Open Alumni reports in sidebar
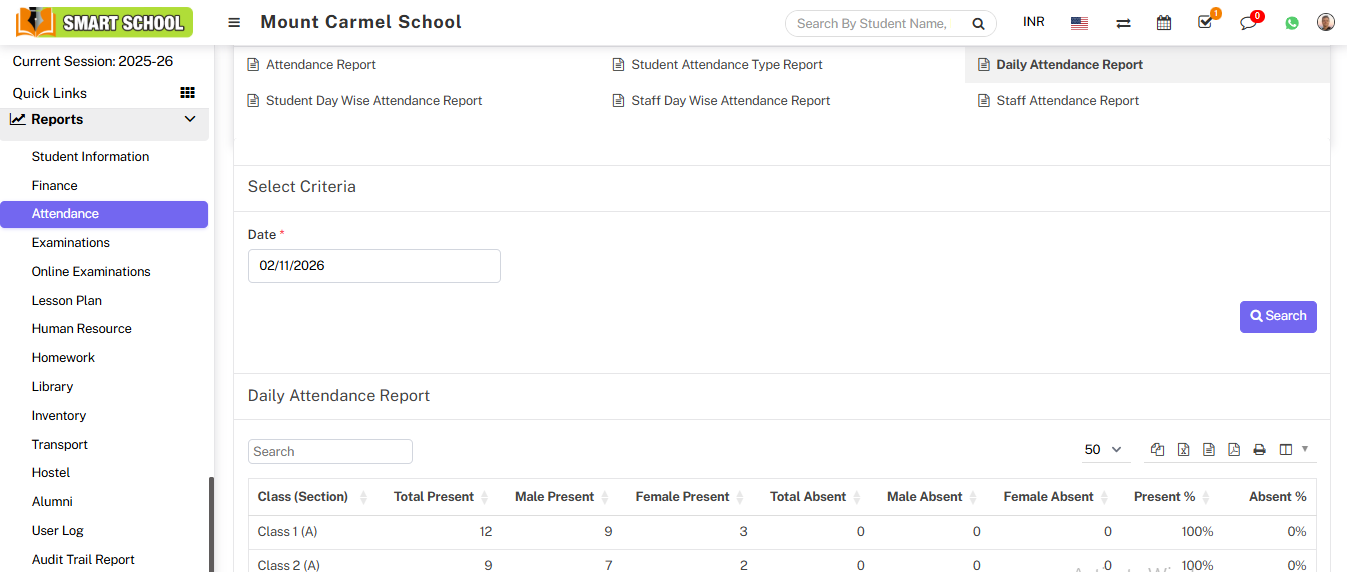 52,502
